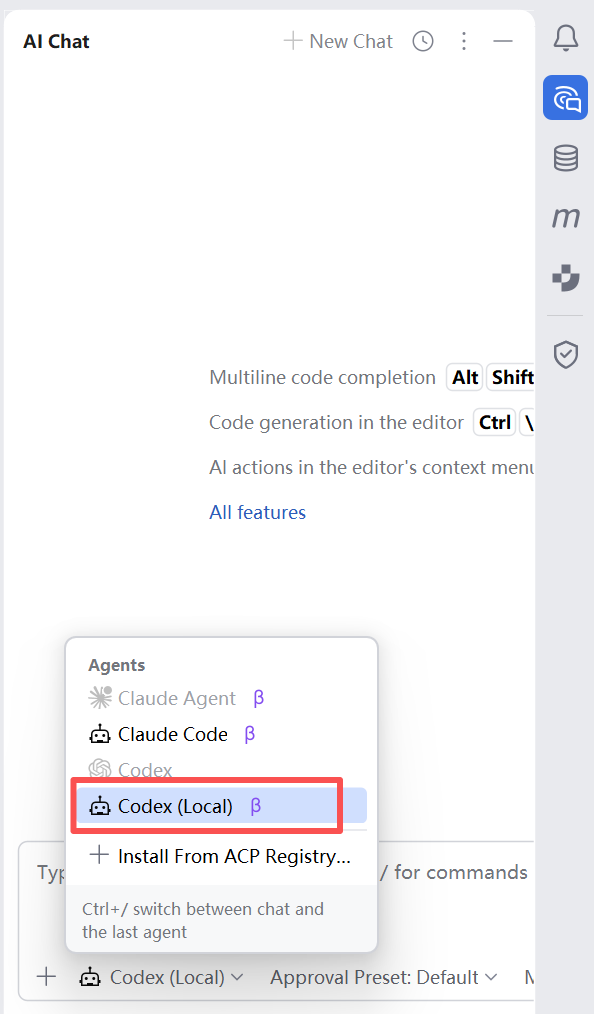
Task: Open the Database tool window icon
Action: 566,158
